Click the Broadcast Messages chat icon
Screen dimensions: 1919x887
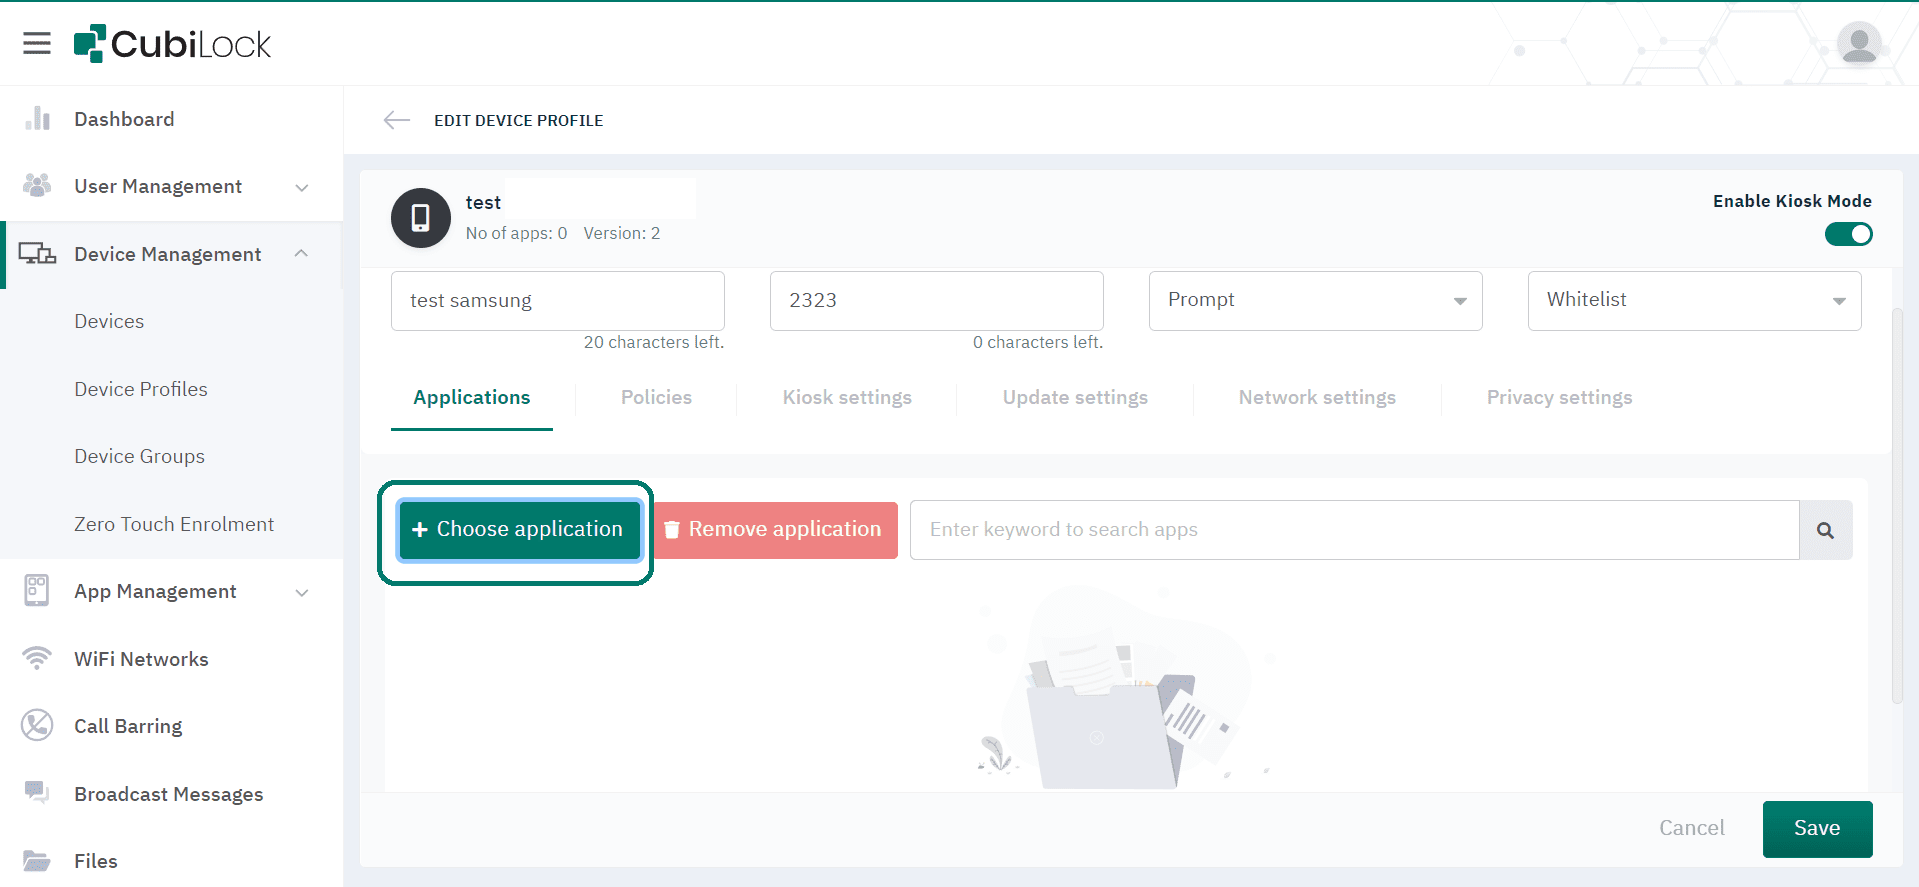37,794
